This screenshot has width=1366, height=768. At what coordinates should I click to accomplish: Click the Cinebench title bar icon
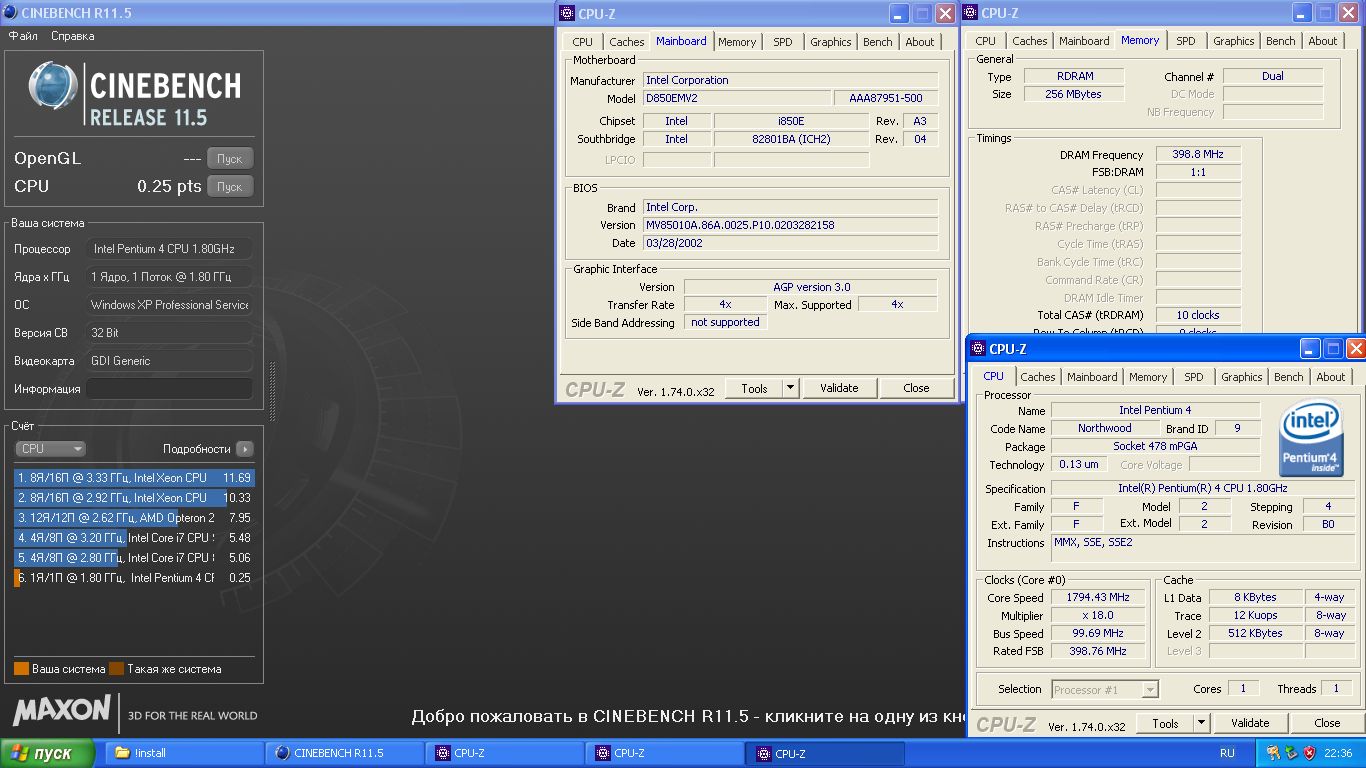[10, 13]
